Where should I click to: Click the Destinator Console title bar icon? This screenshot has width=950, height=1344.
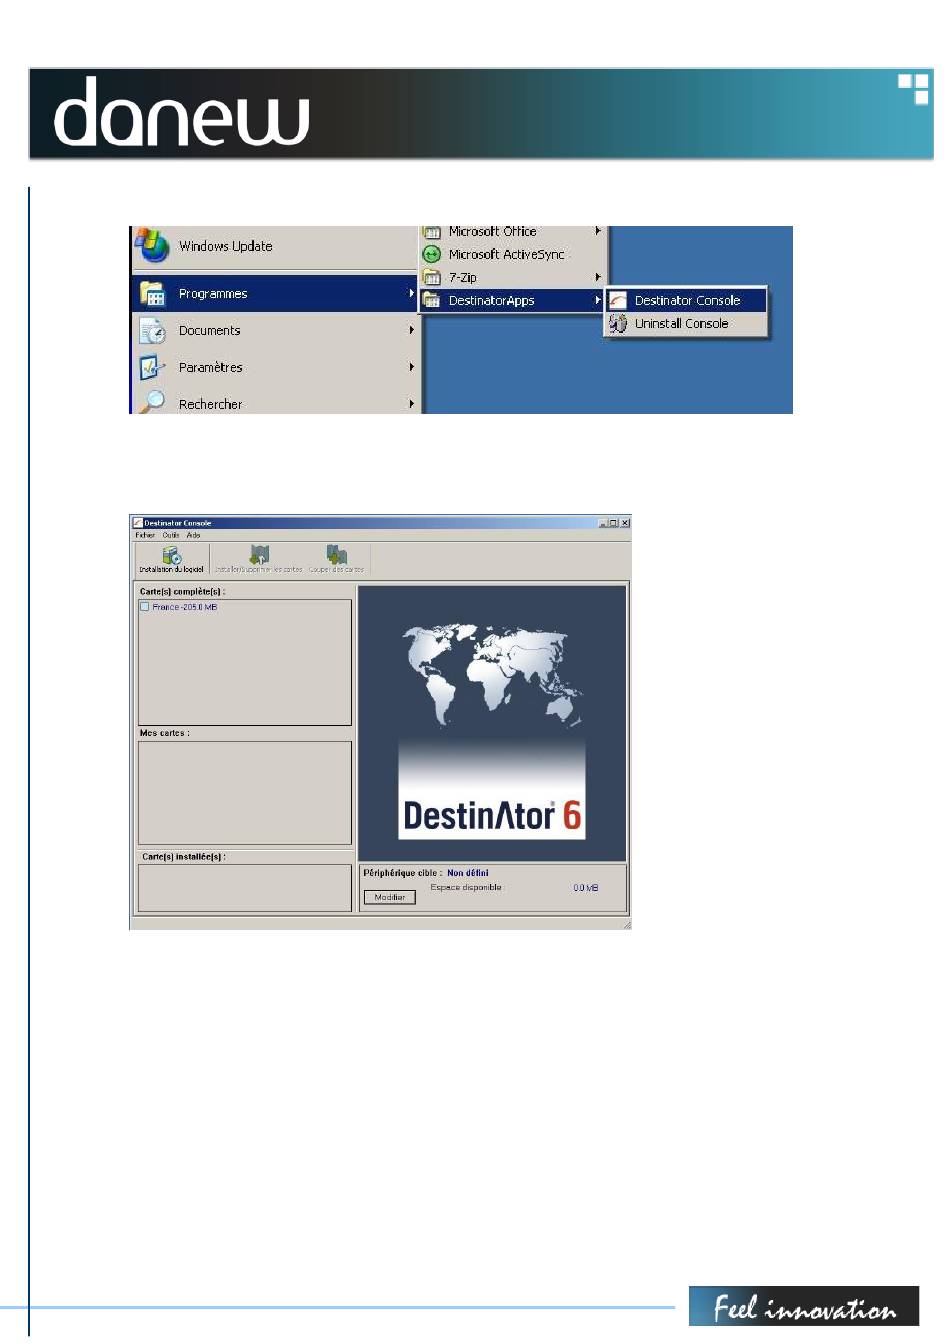(x=138, y=523)
